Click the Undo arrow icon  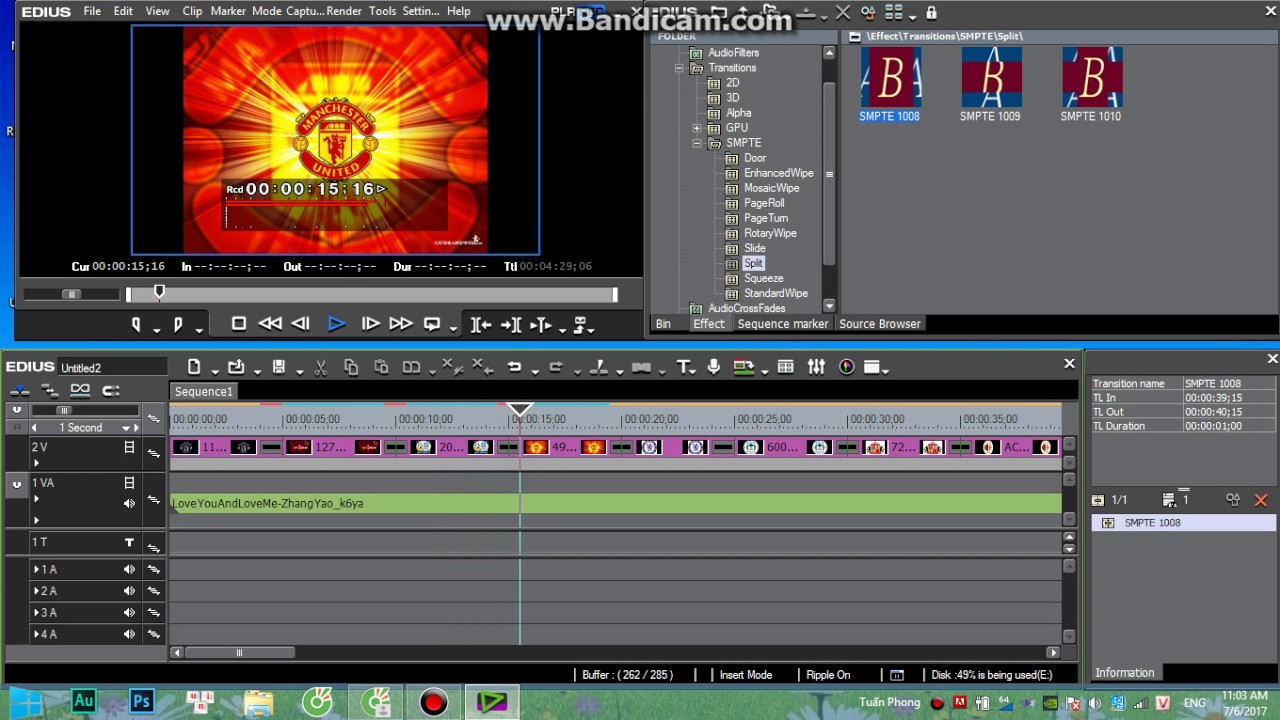coord(514,367)
